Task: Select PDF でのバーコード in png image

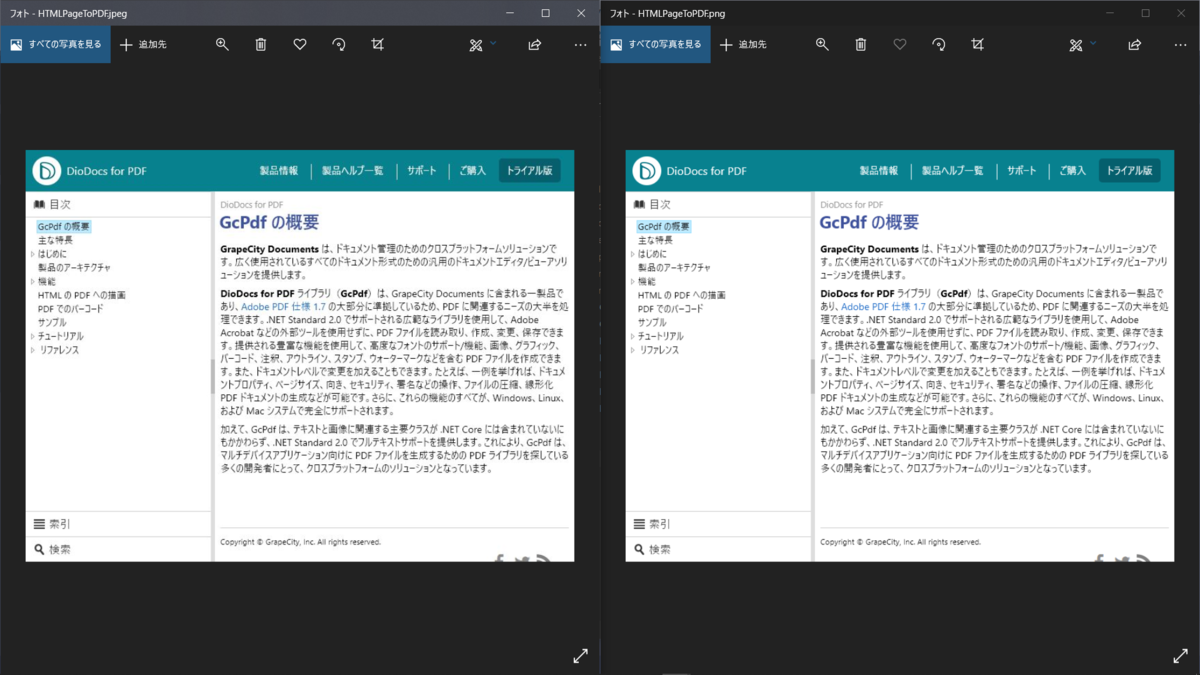Action: (670, 309)
